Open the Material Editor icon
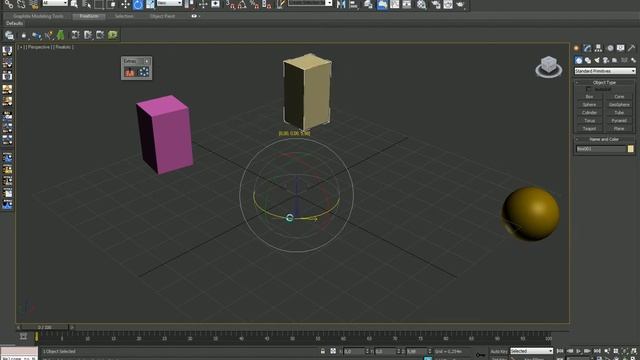Viewport: 640px width, 360px height. point(422,4)
